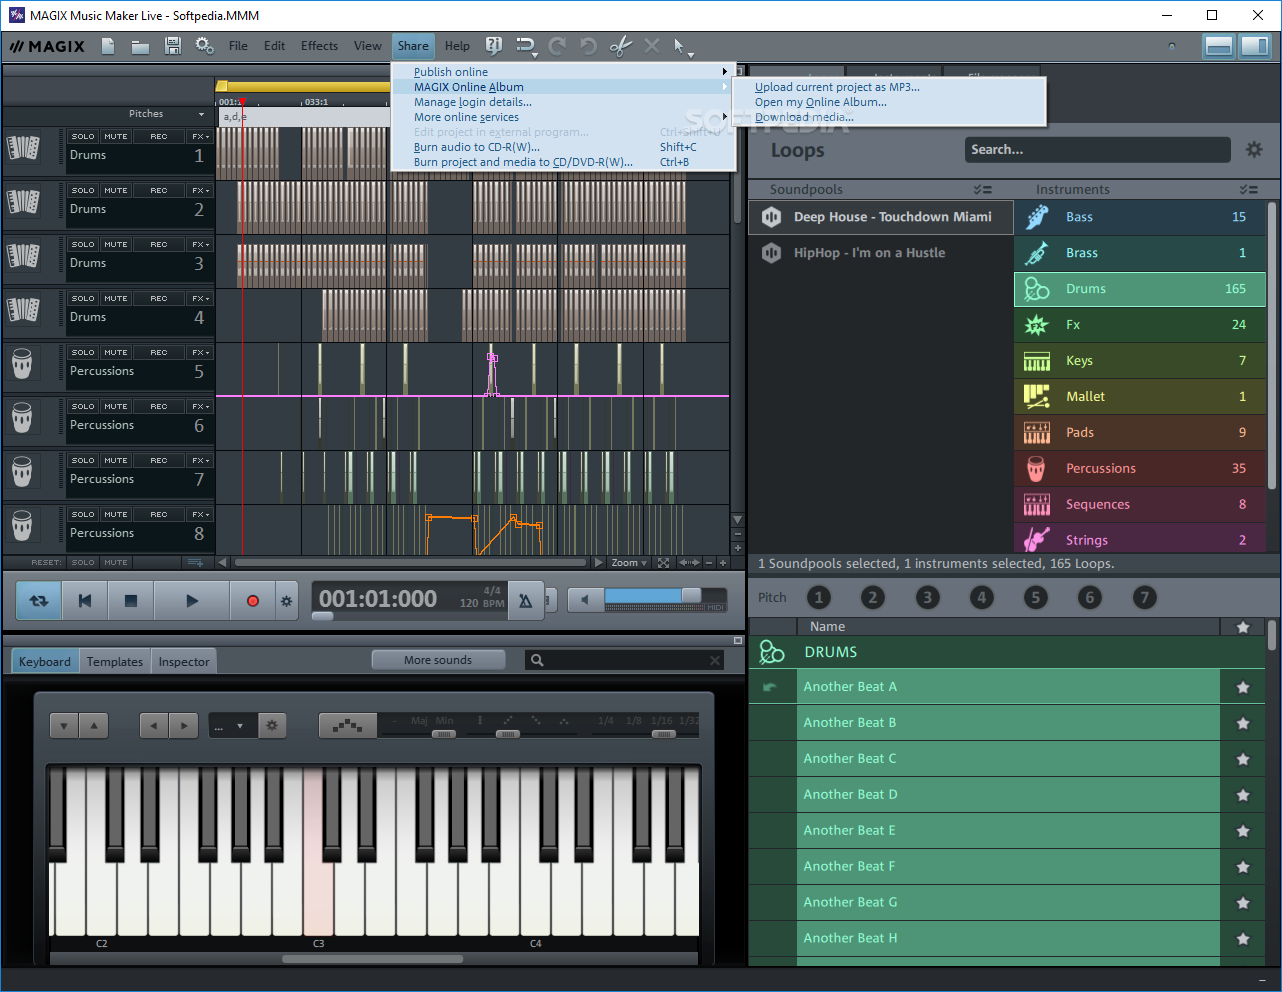1282x992 pixels.
Task: Click the Loops search field
Action: (x=1098, y=150)
